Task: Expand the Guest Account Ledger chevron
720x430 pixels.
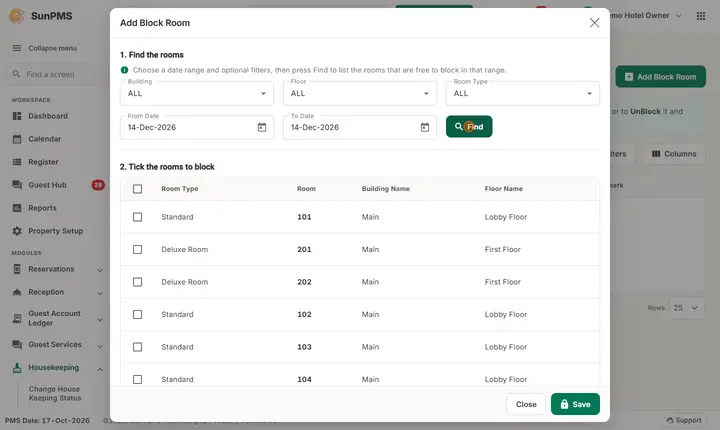Action: coord(100,319)
